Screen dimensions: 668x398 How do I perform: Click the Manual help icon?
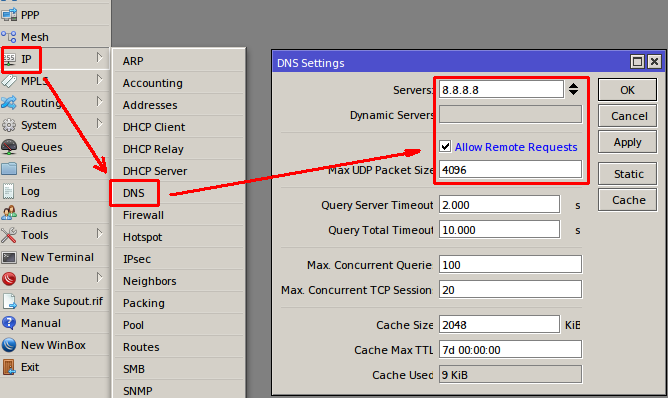9,323
